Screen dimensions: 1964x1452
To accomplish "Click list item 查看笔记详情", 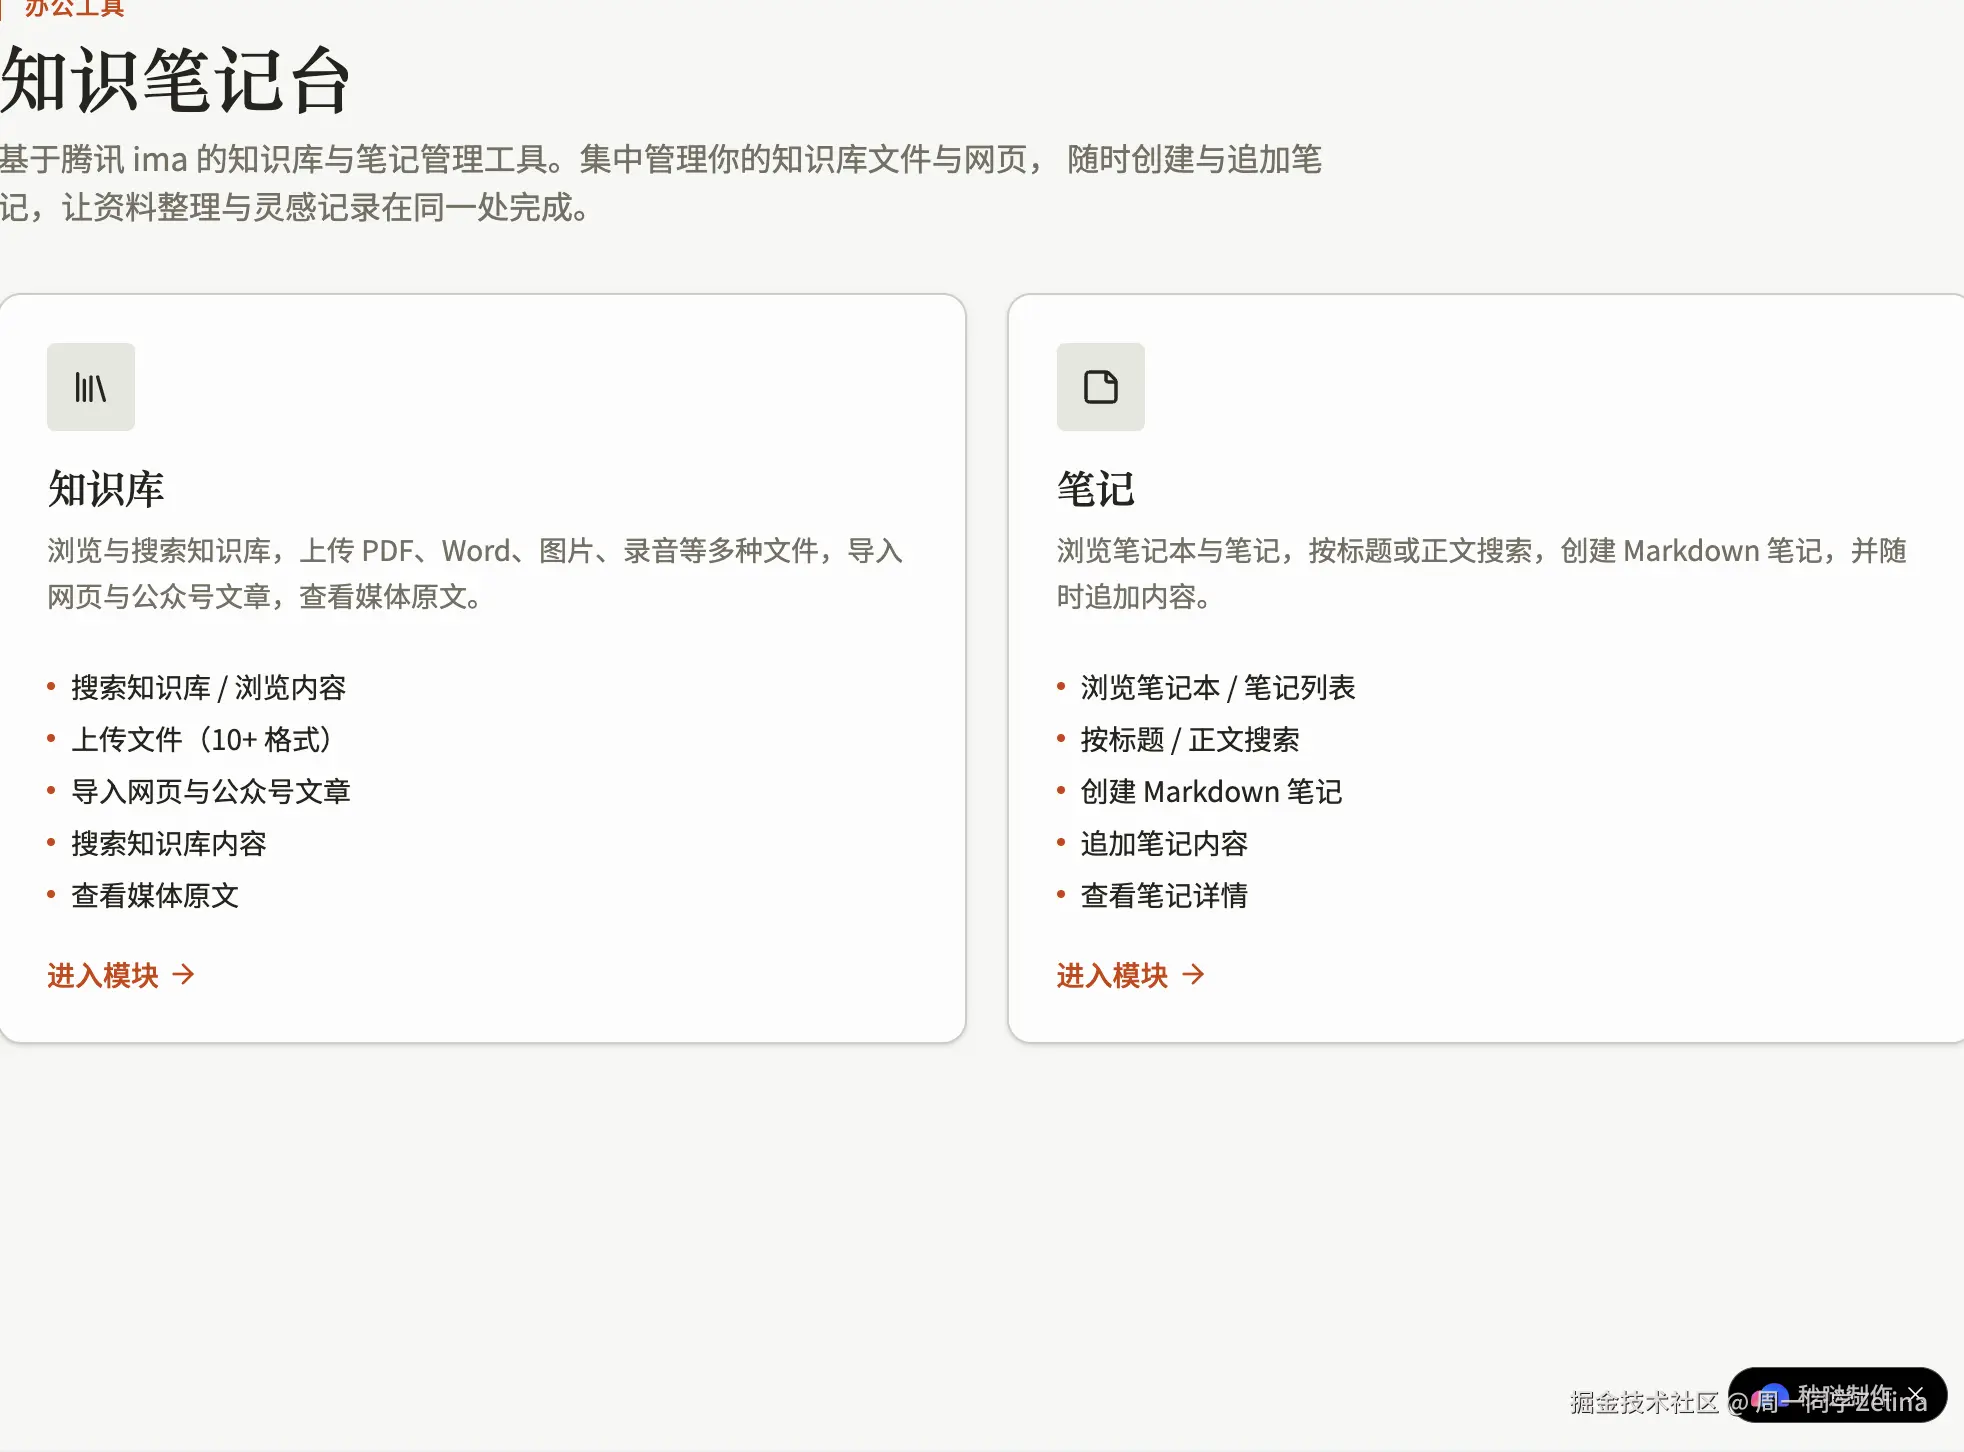I will click(x=1165, y=896).
